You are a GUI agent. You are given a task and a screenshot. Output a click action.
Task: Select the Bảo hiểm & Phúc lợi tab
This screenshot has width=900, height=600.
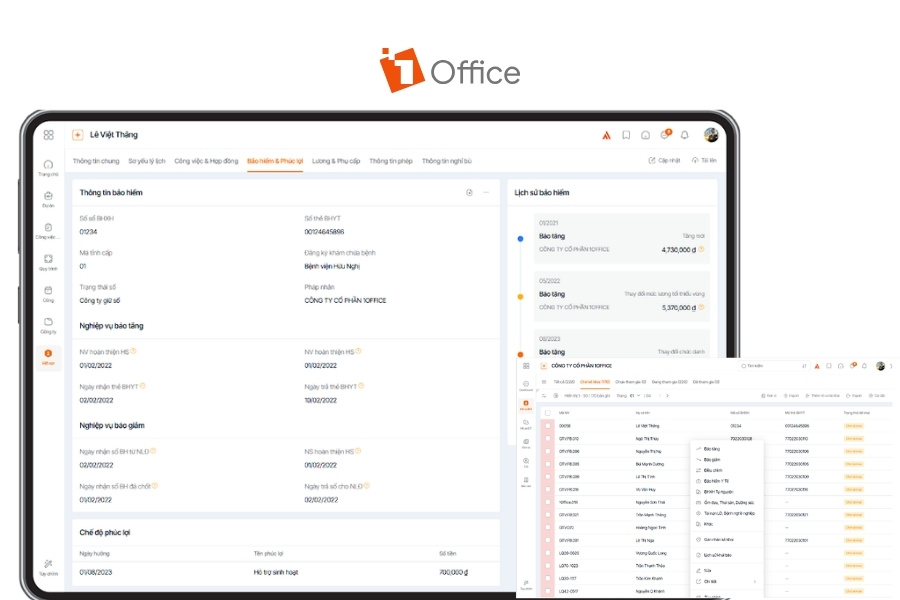[x=275, y=161]
